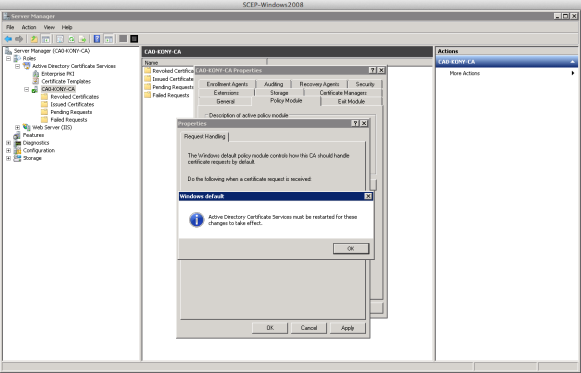Click the Active Directory Certificate Services icon
The height and width of the screenshot is (373, 581).
(26, 66)
